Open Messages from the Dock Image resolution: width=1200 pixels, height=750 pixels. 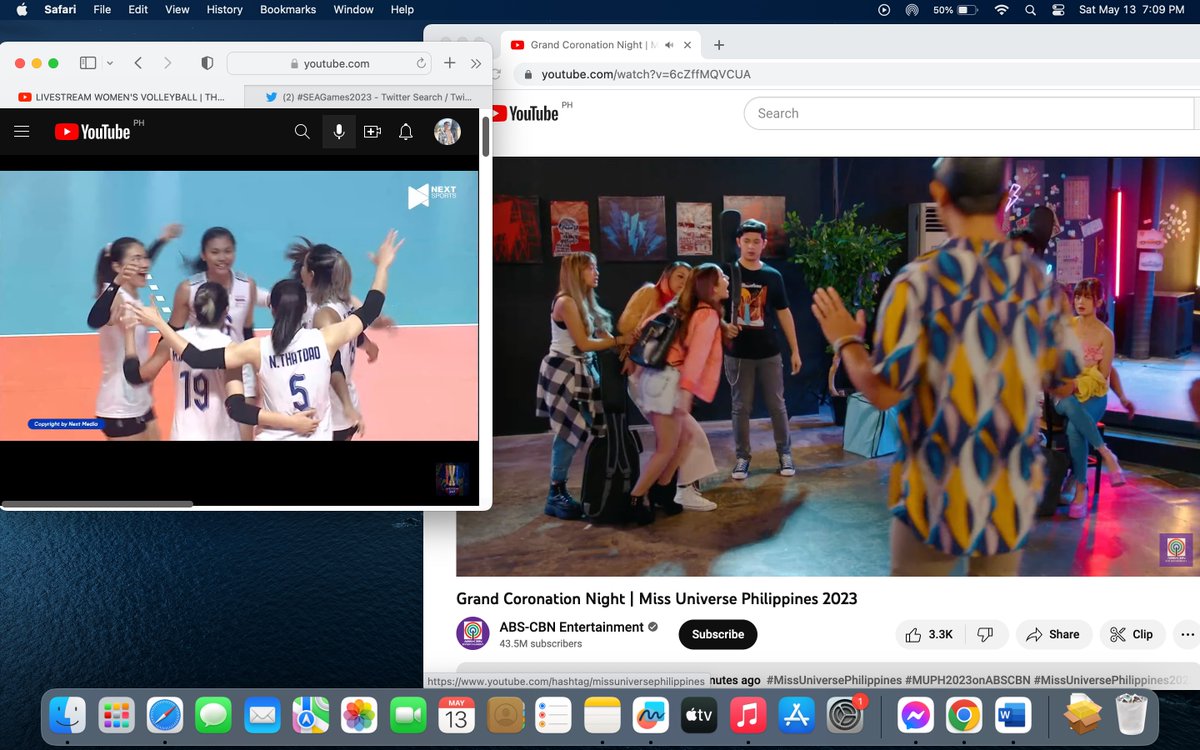214,715
